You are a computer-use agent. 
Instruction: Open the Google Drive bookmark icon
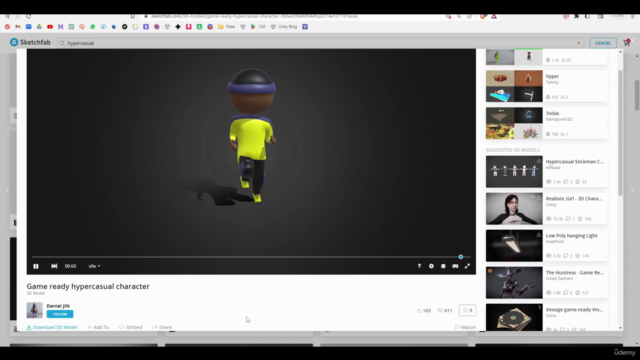39,27
